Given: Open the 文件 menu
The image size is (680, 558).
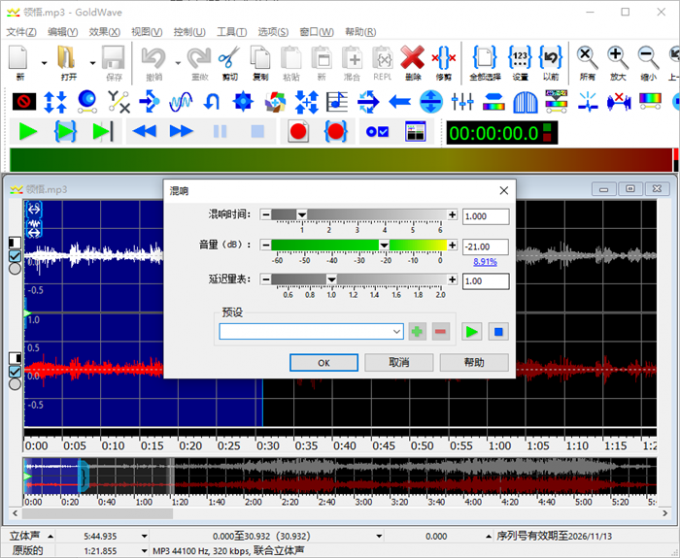Looking at the screenshot, I should point(21,32).
